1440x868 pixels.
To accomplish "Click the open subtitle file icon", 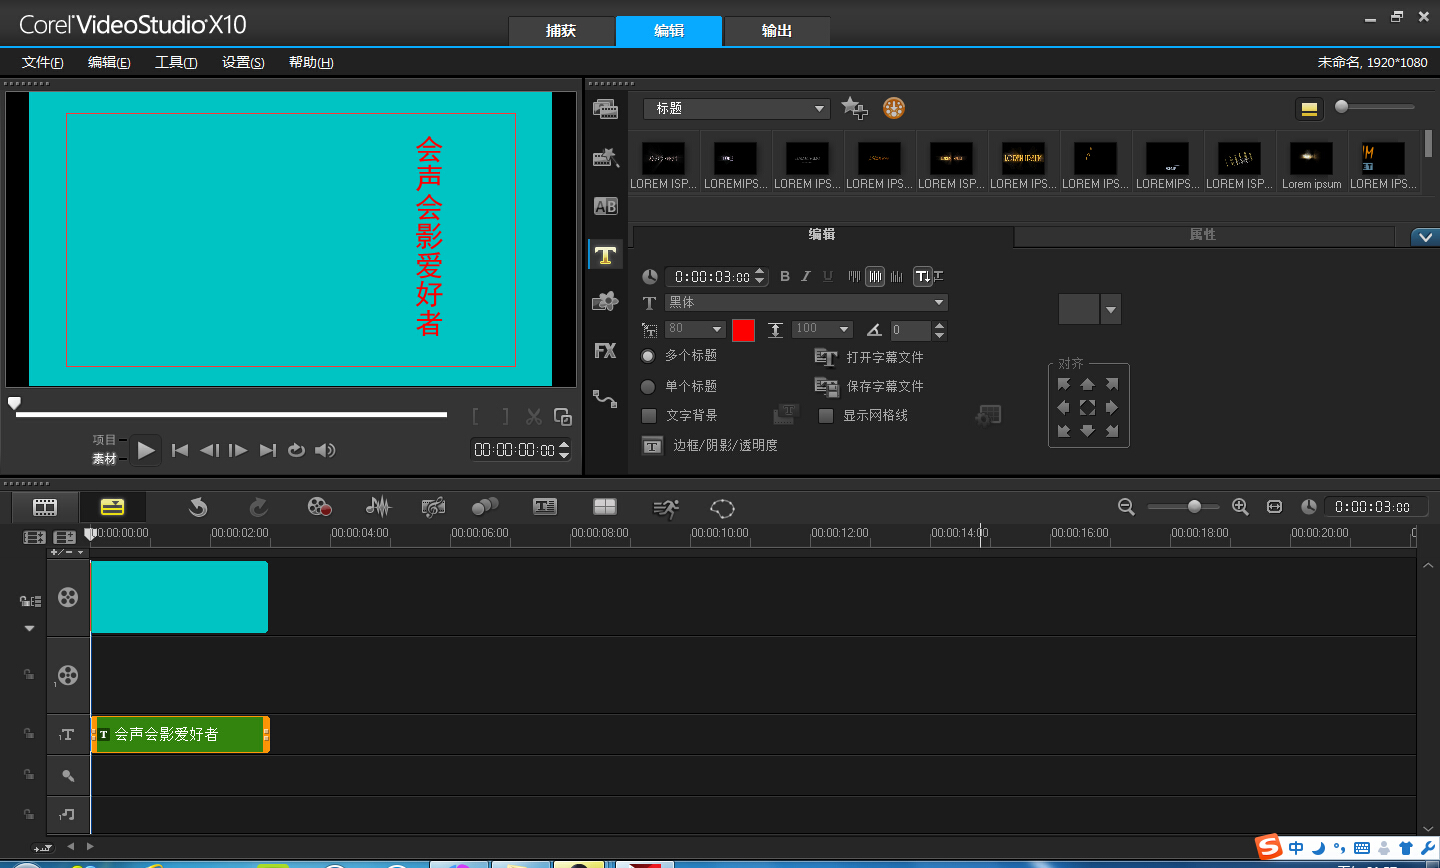I will [x=826, y=357].
